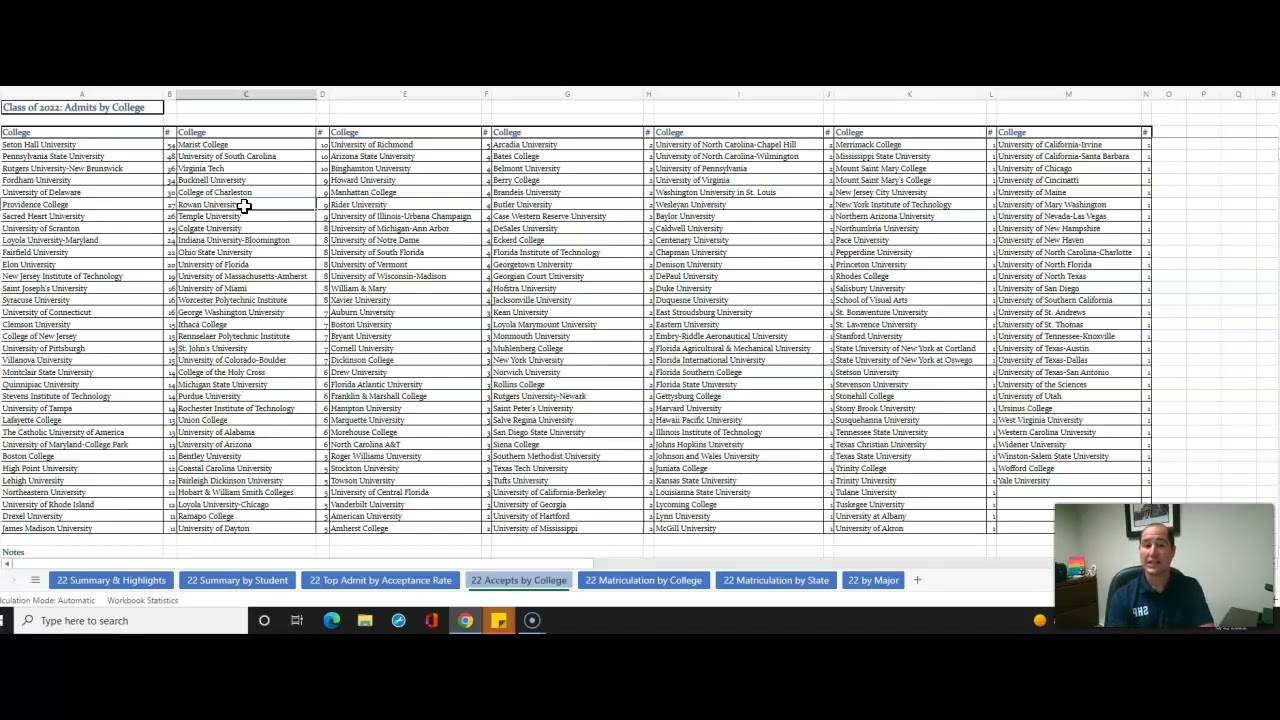Select Duke University cell
Image resolution: width=1280 pixels, height=720 pixels.
point(738,289)
